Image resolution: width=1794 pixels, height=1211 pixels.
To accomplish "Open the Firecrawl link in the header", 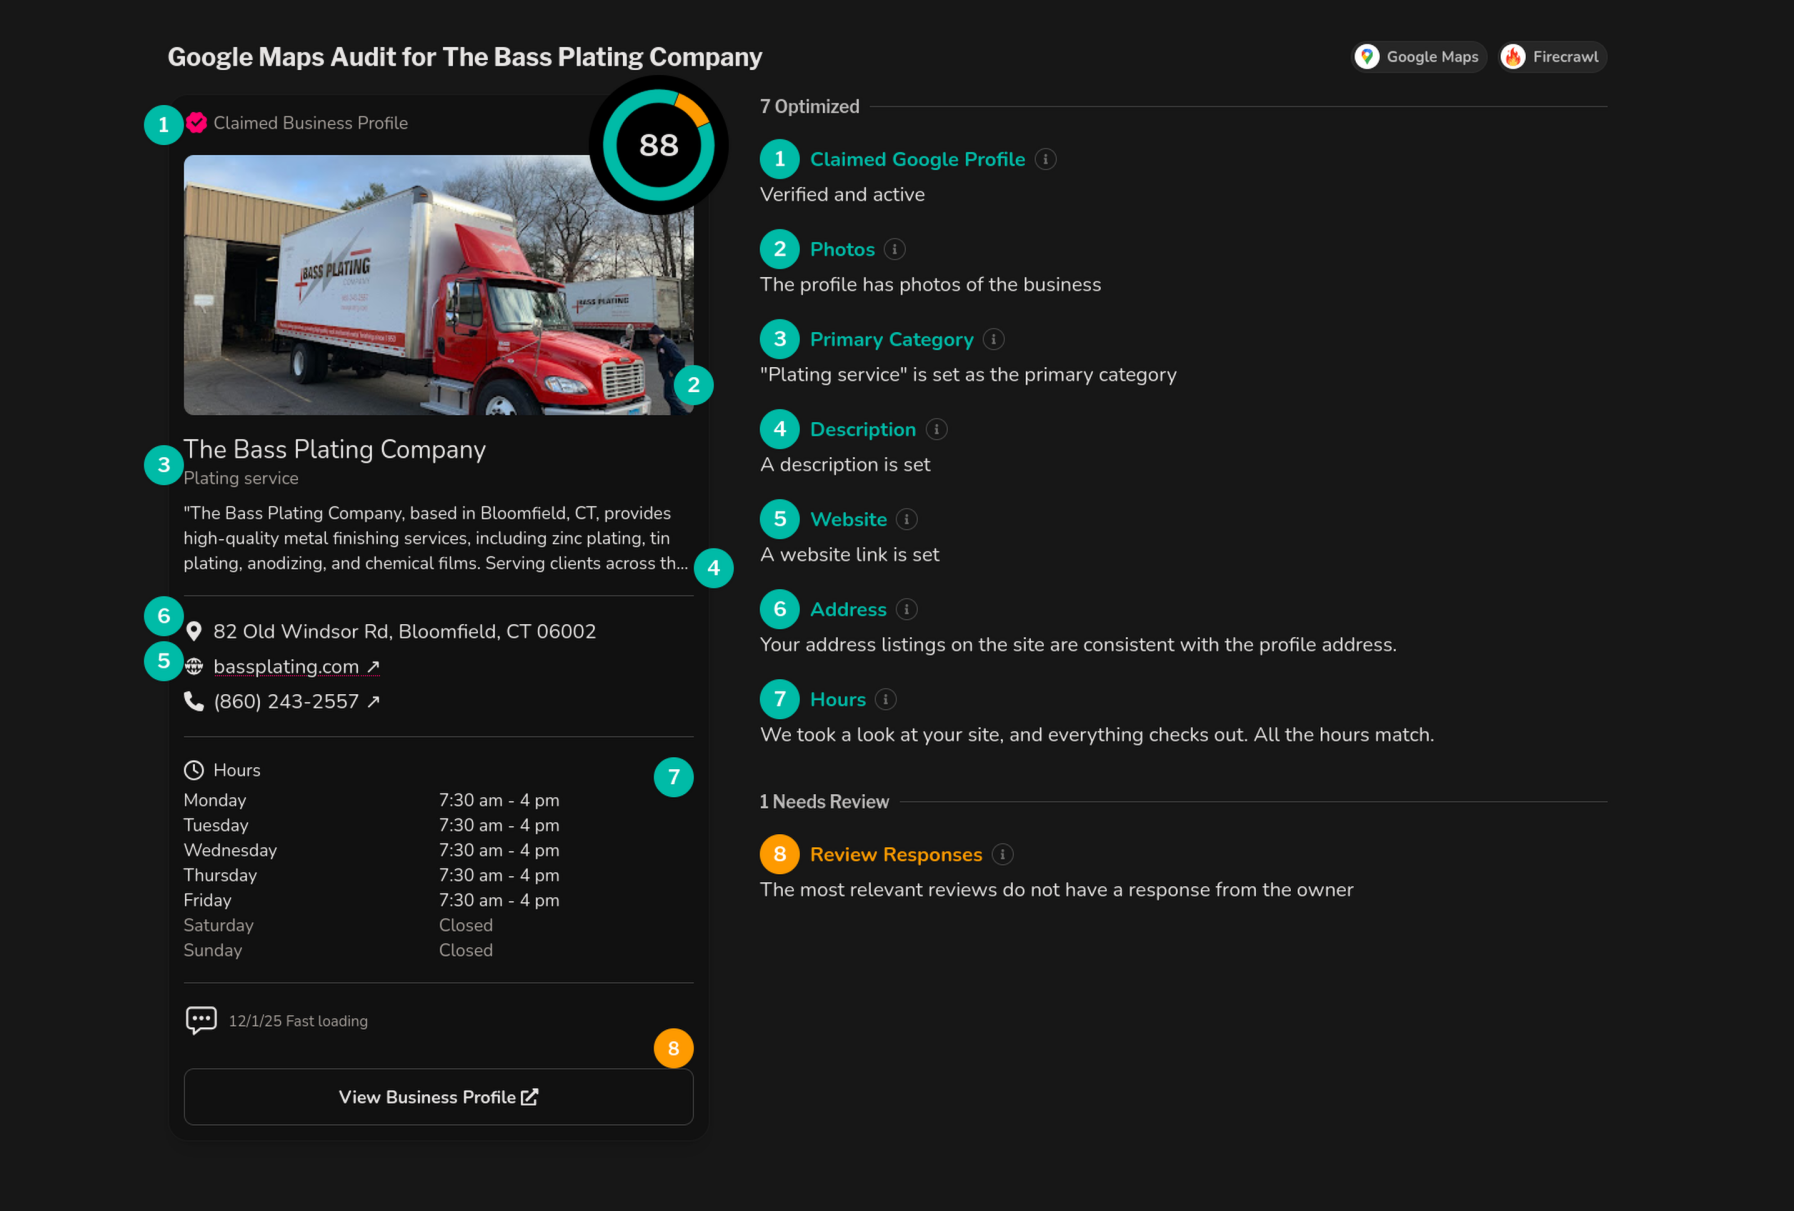I will tap(1551, 56).
